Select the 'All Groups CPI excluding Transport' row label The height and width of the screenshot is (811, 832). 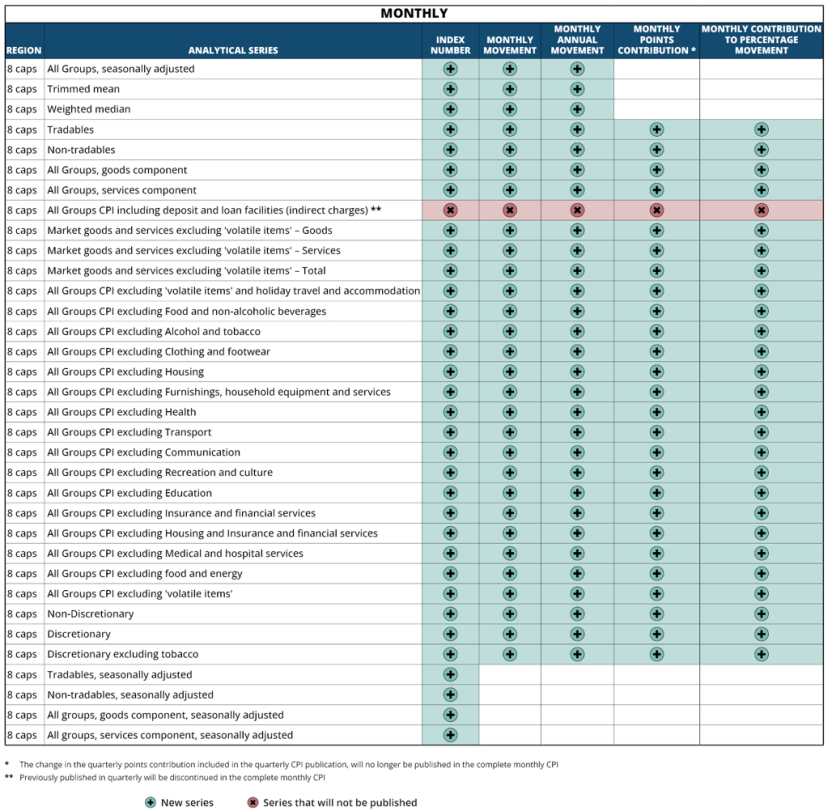129,432
